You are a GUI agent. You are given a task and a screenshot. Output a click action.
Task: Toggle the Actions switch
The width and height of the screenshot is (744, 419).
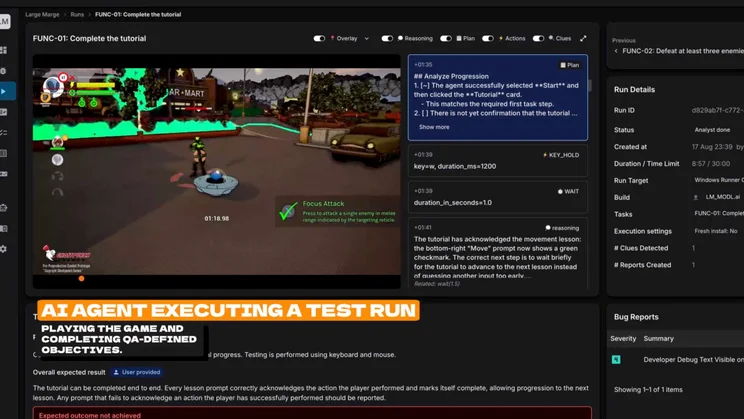(488, 38)
